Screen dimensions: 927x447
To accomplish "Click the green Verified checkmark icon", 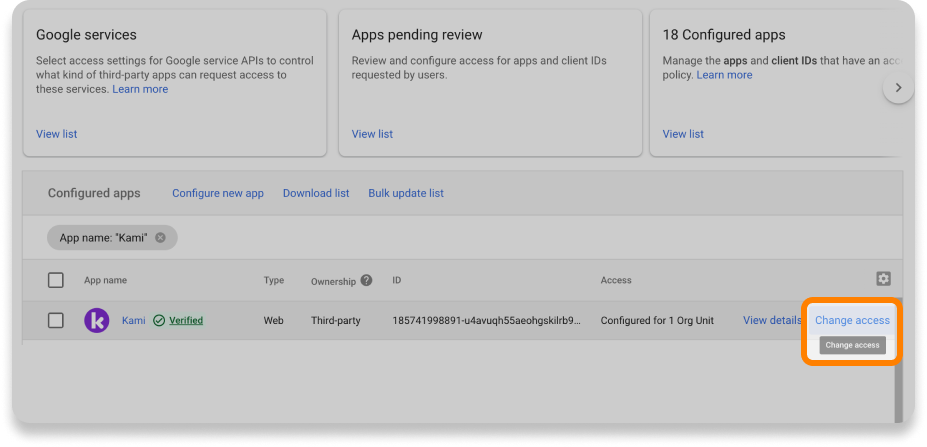I will tap(159, 320).
